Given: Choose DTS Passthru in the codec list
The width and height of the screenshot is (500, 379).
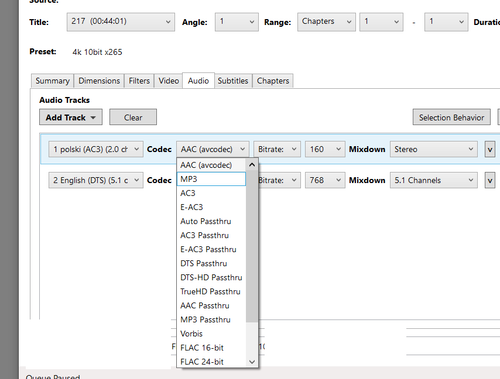Looking at the screenshot, I should 211,263.
